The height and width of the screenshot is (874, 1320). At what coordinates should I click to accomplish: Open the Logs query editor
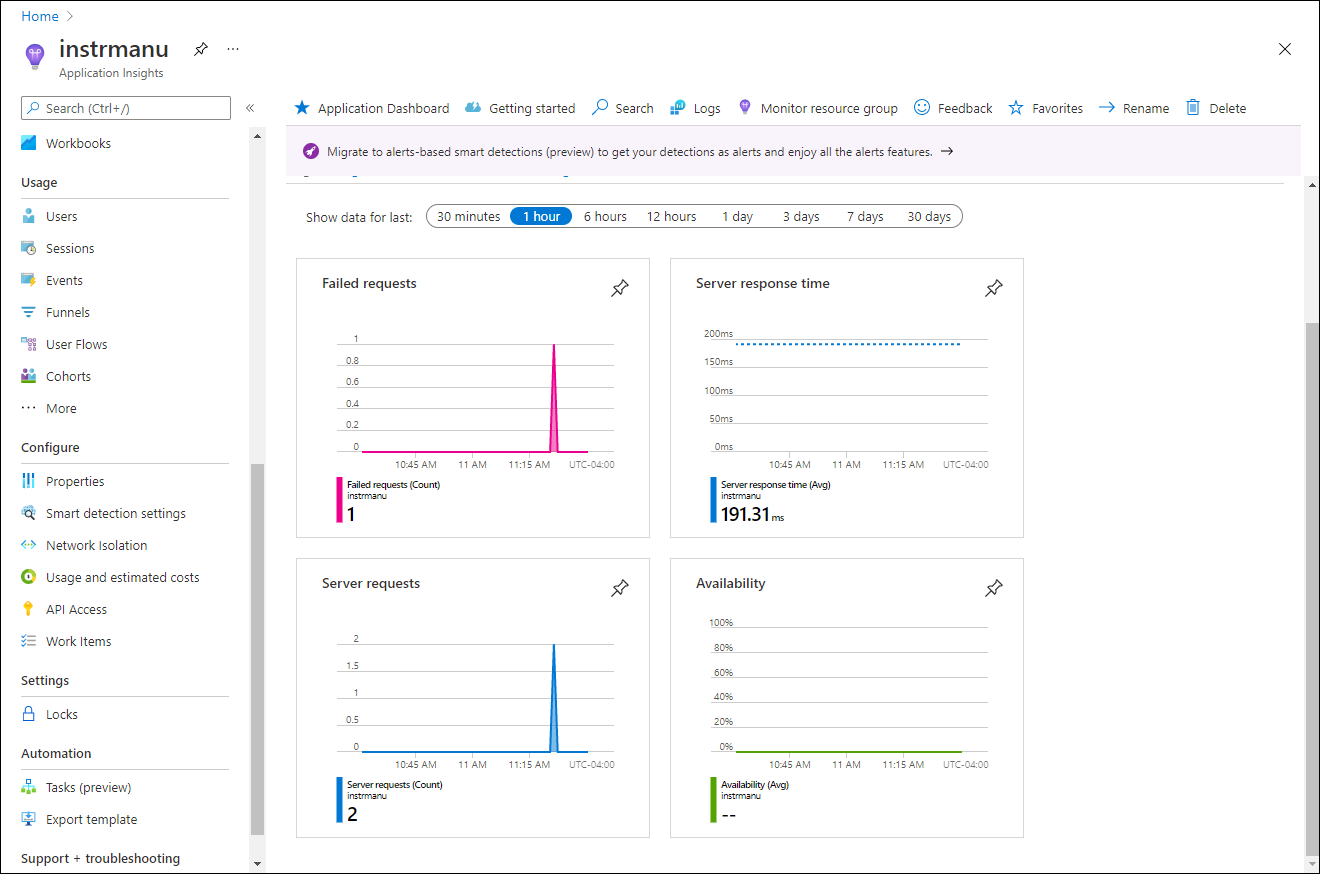[705, 107]
